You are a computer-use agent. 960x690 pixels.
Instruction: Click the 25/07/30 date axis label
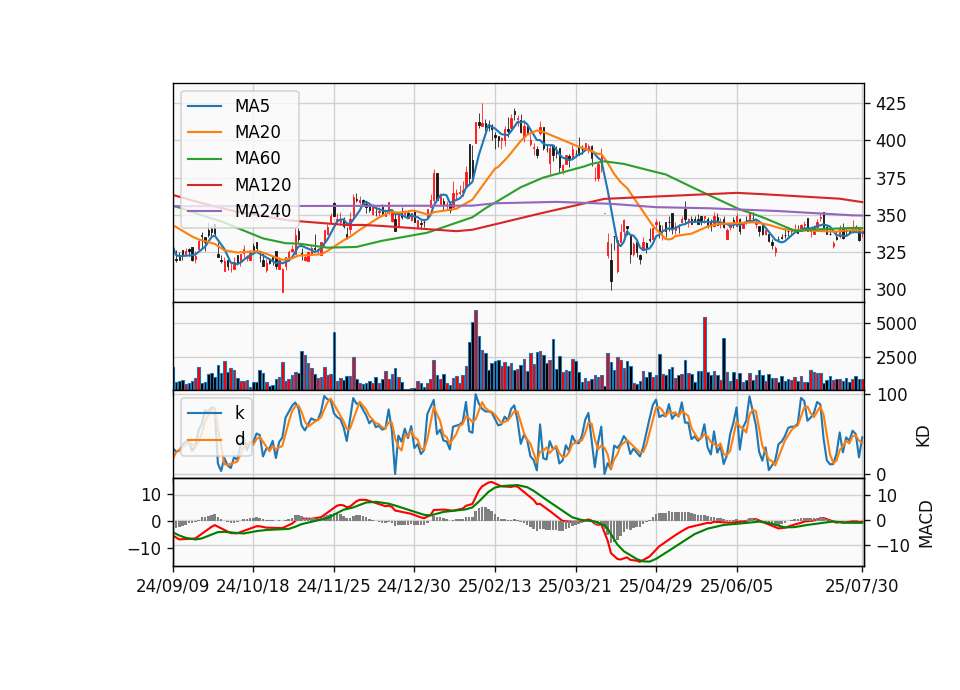(862, 586)
